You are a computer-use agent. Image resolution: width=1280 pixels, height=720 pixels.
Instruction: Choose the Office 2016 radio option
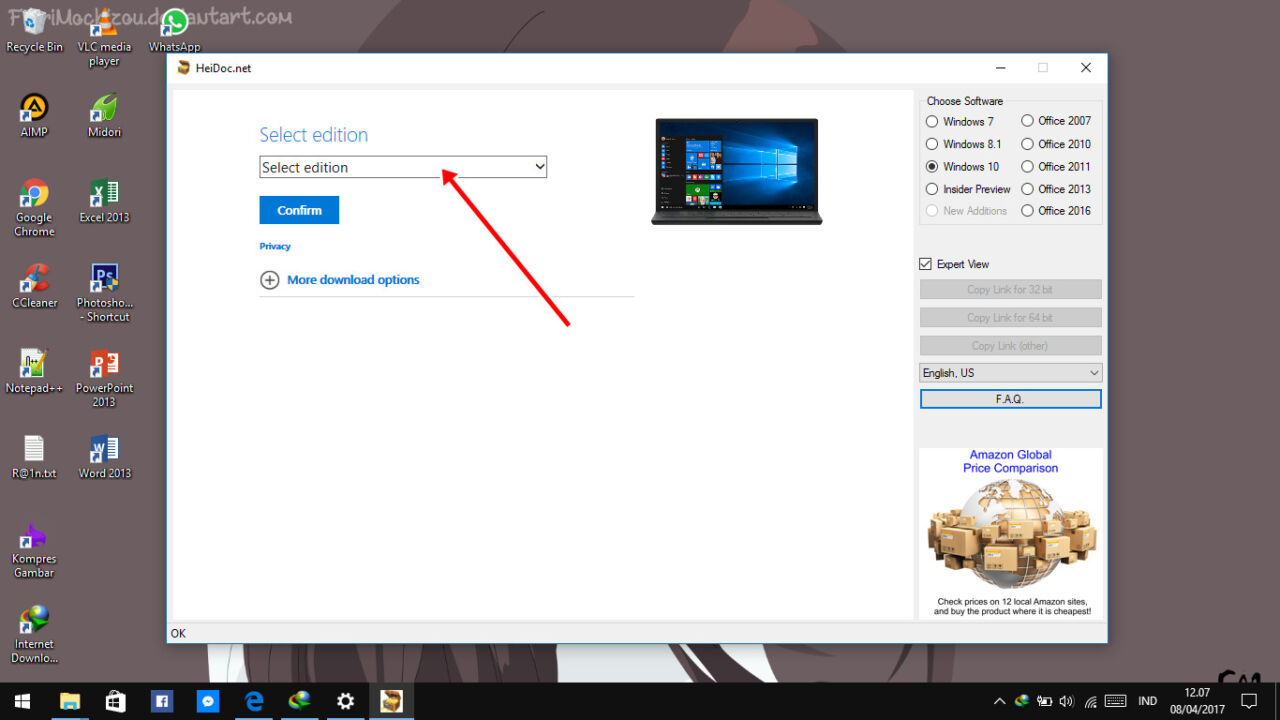tap(1027, 211)
